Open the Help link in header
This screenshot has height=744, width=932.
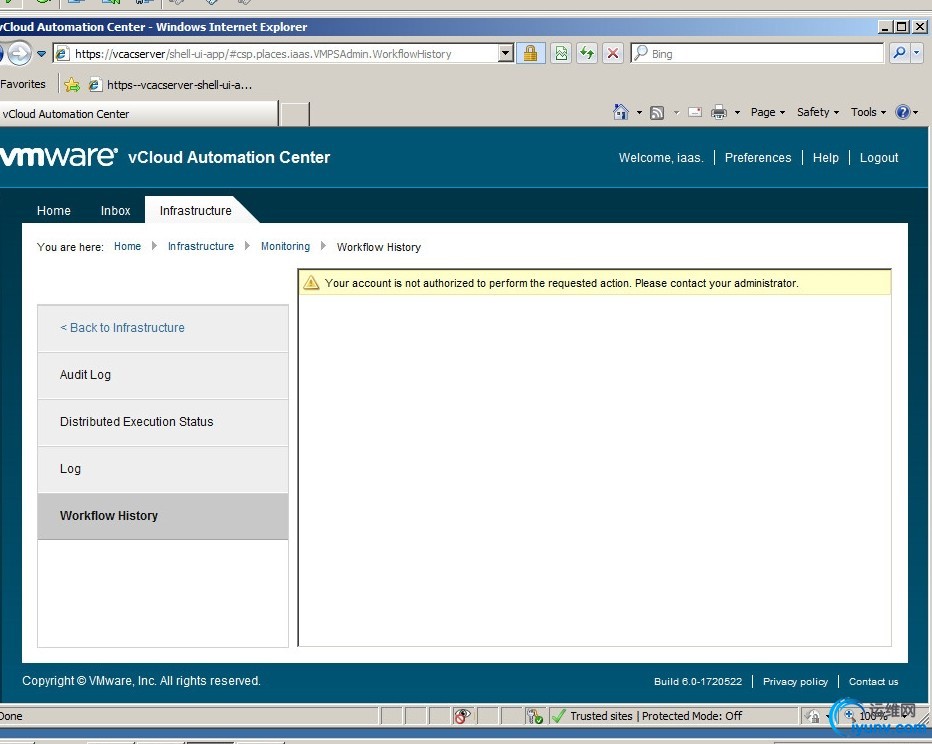click(826, 157)
